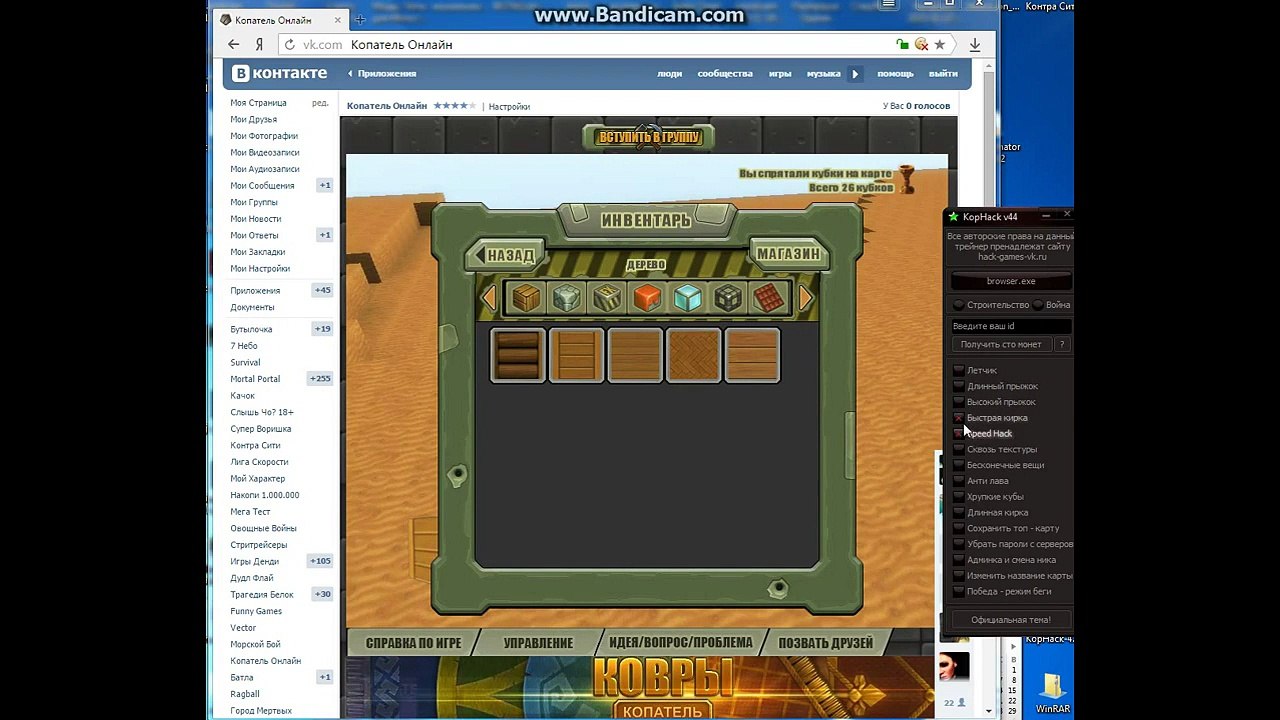Click the ВСТУПИТЬ В ГРУППУ banner button
Image resolution: width=1280 pixels, height=720 pixels.
[648, 137]
